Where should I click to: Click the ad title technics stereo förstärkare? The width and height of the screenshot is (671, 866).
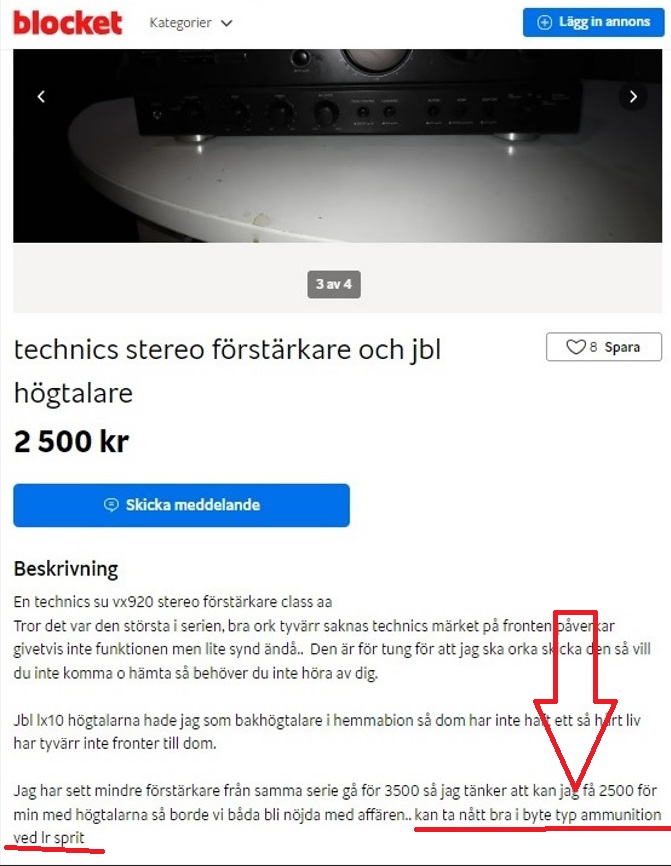(x=228, y=371)
